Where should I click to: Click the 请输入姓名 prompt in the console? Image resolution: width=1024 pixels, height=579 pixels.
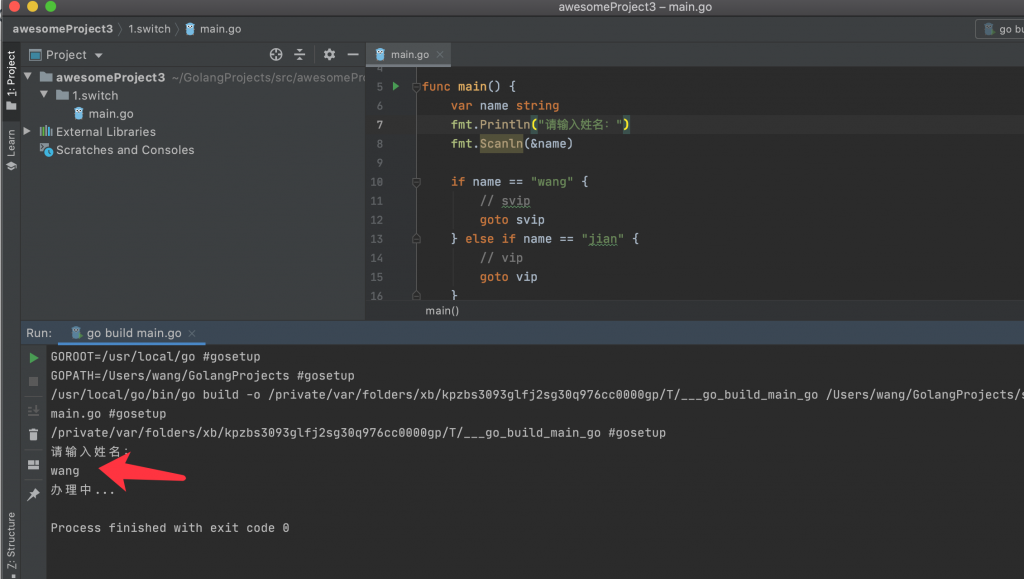click(90, 452)
